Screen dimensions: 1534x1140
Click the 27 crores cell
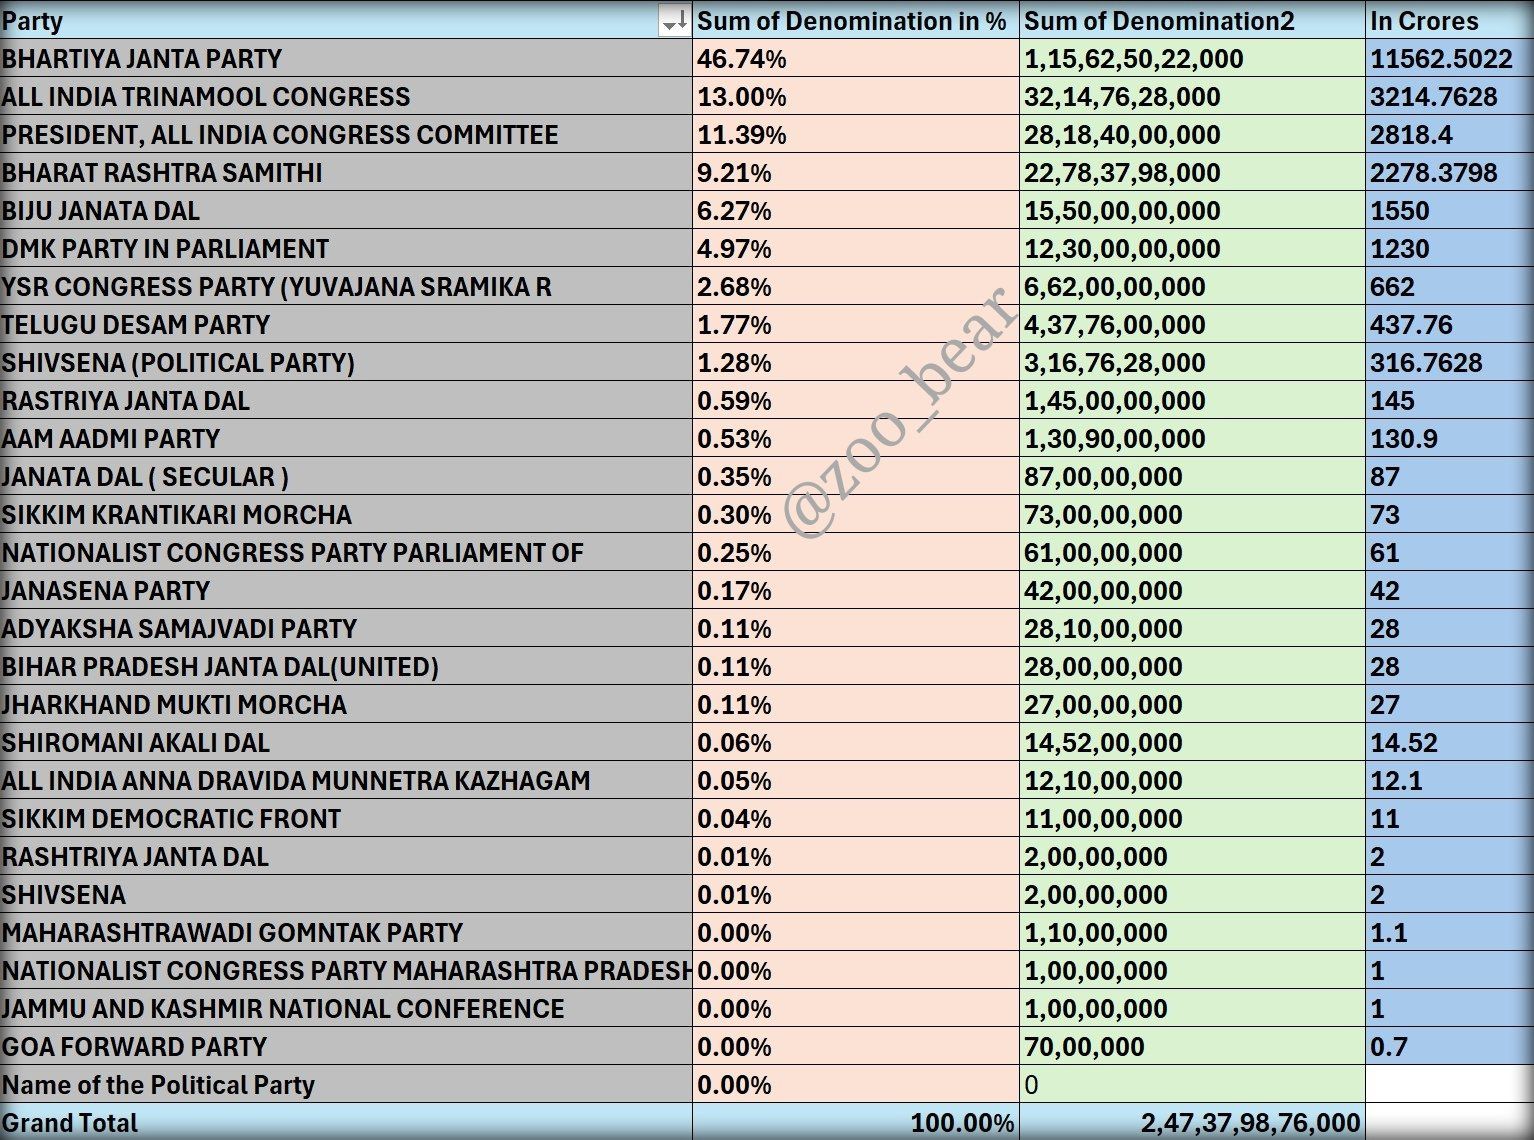[1450, 705]
